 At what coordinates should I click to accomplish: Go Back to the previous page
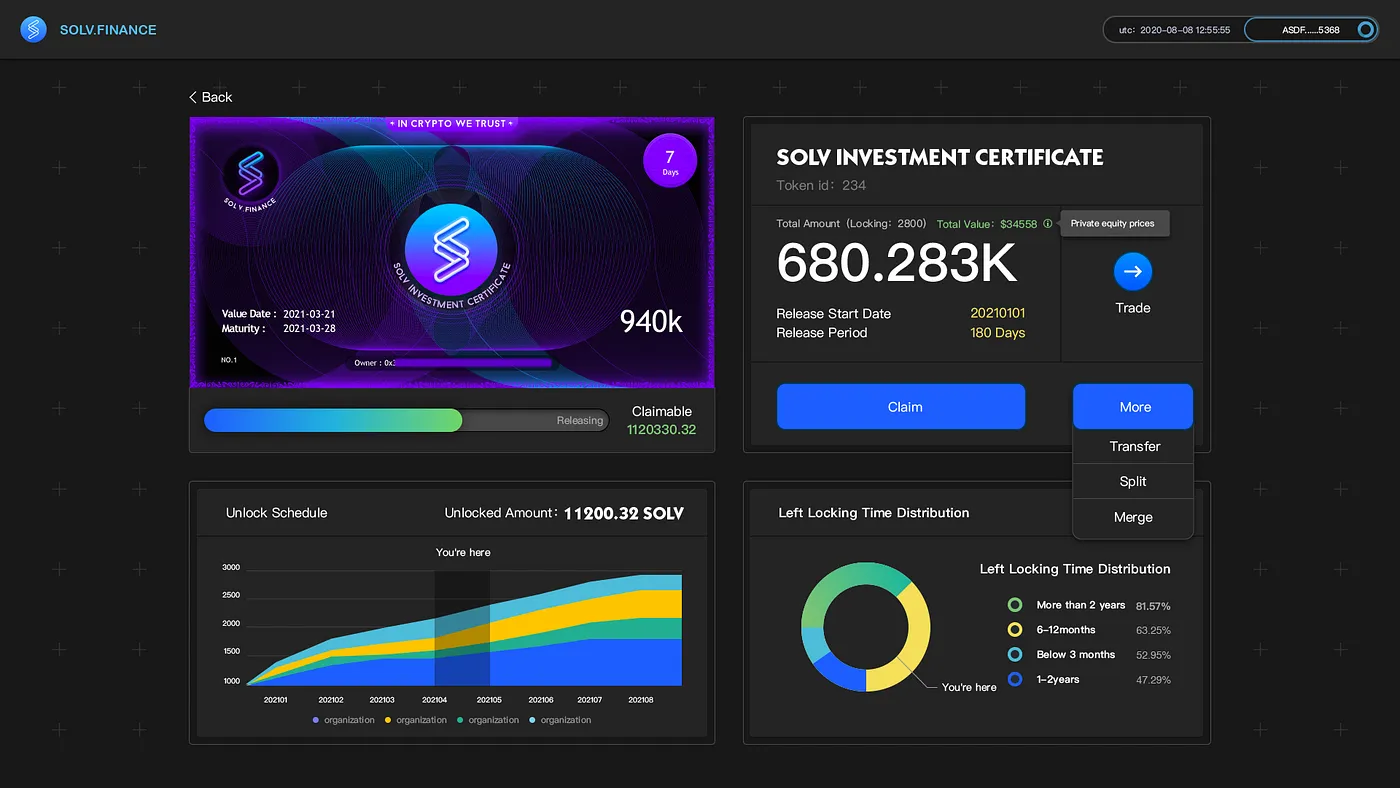tap(210, 97)
